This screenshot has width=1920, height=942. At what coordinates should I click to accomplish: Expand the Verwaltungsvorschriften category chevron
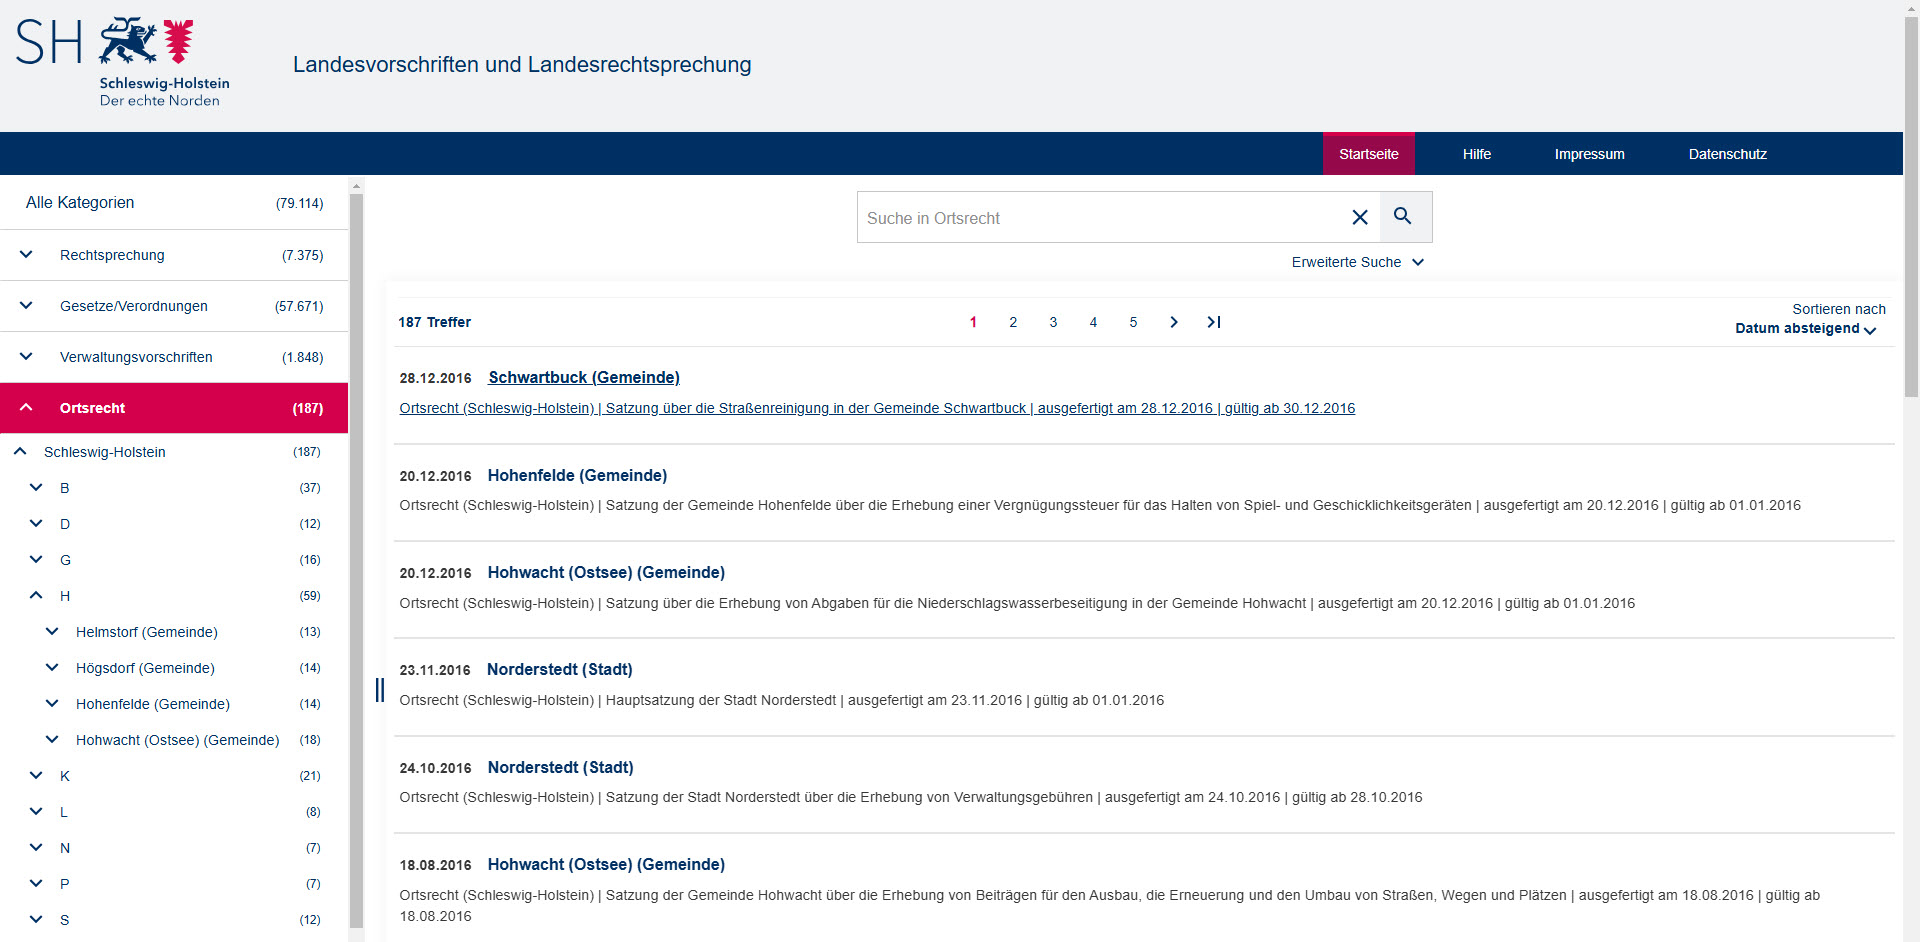pyautogui.click(x=26, y=357)
